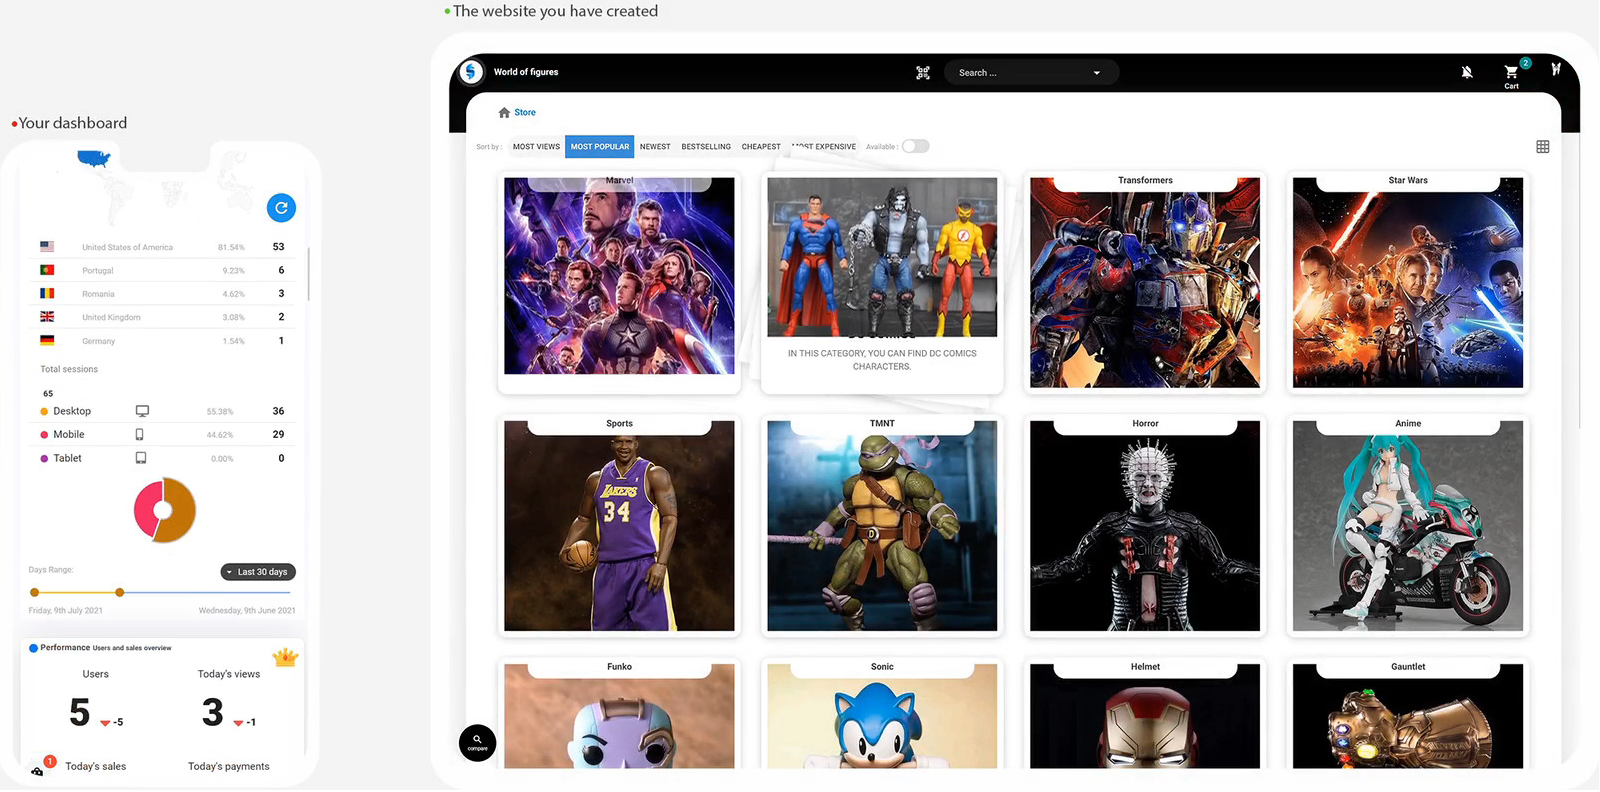The height and width of the screenshot is (792, 1600).
Task: Click the dashboard country list scrollbar
Action: point(308,273)
